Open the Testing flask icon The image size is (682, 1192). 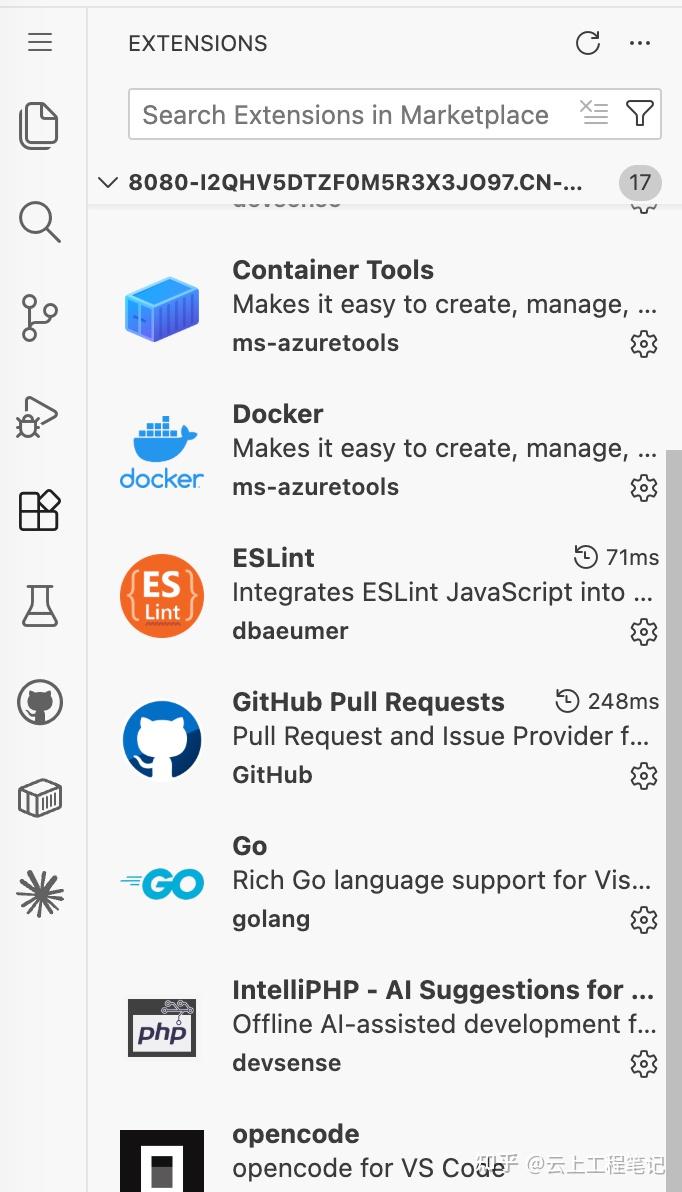tap(40, 606)
